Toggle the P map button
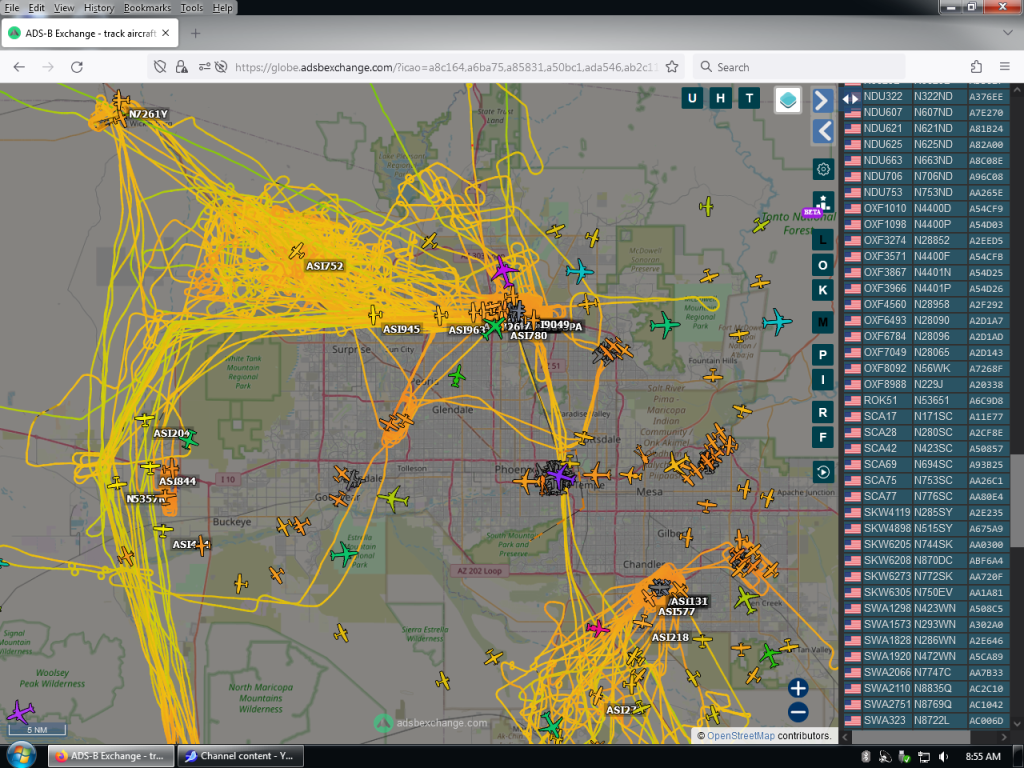 (823, 355)
